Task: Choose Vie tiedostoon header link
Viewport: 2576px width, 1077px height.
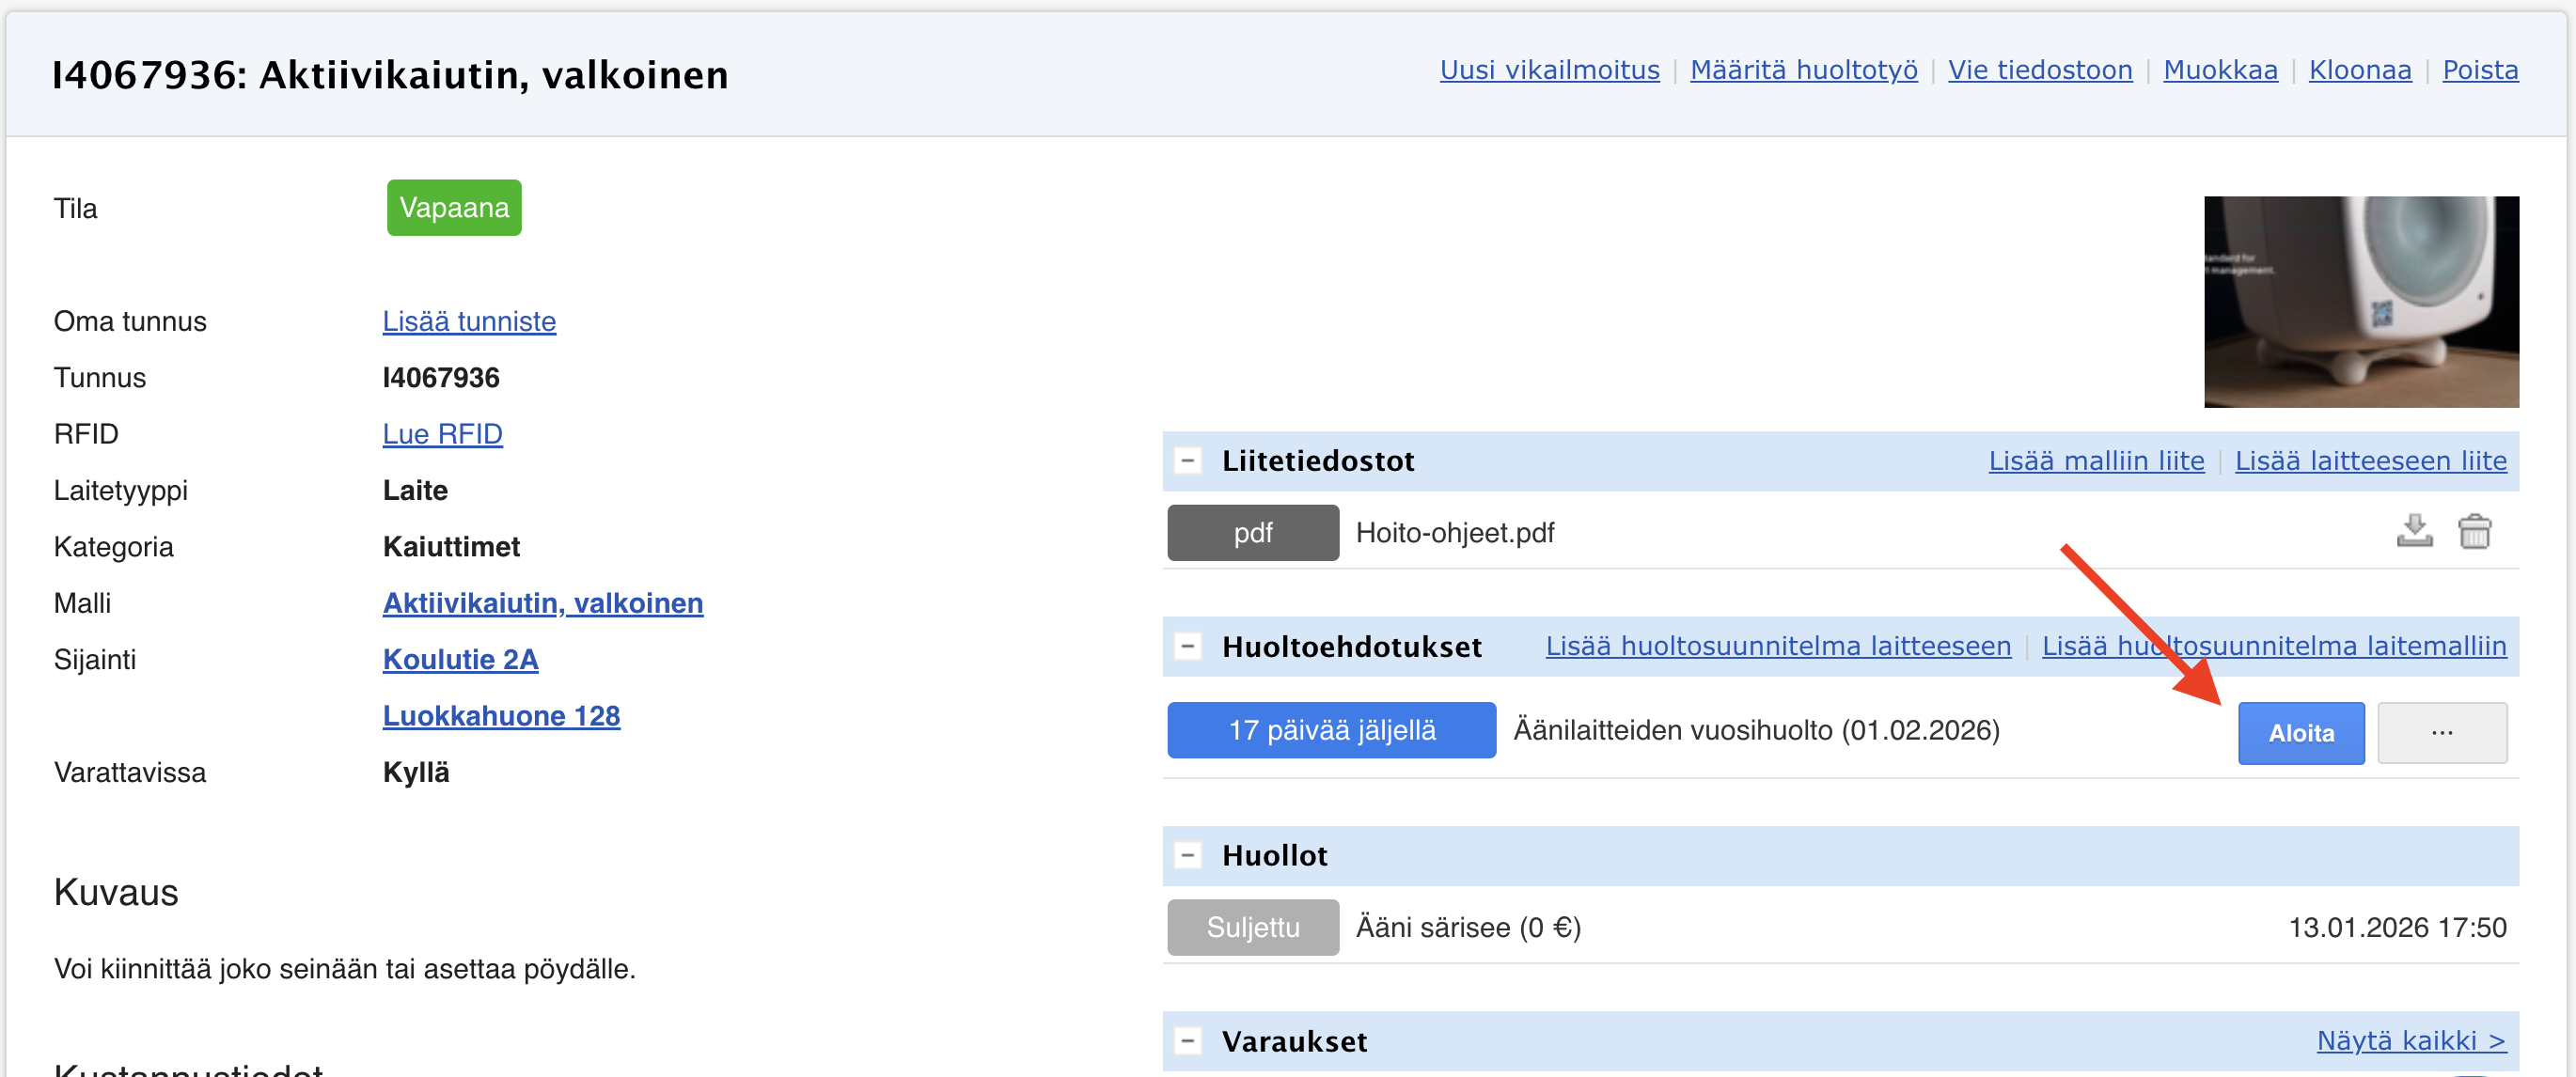Action: pos(2039,70)
